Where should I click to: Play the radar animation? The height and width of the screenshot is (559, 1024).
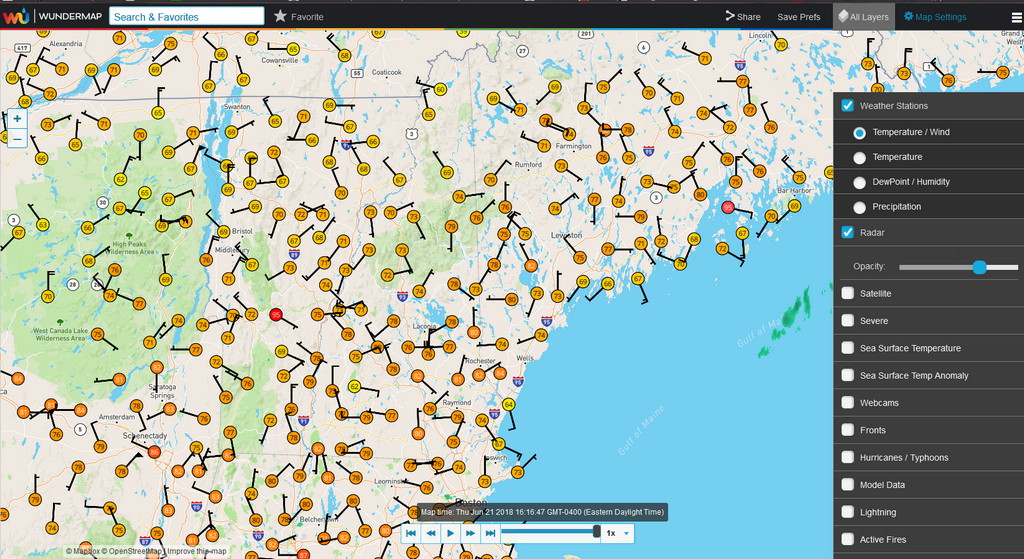click(450, 533)
